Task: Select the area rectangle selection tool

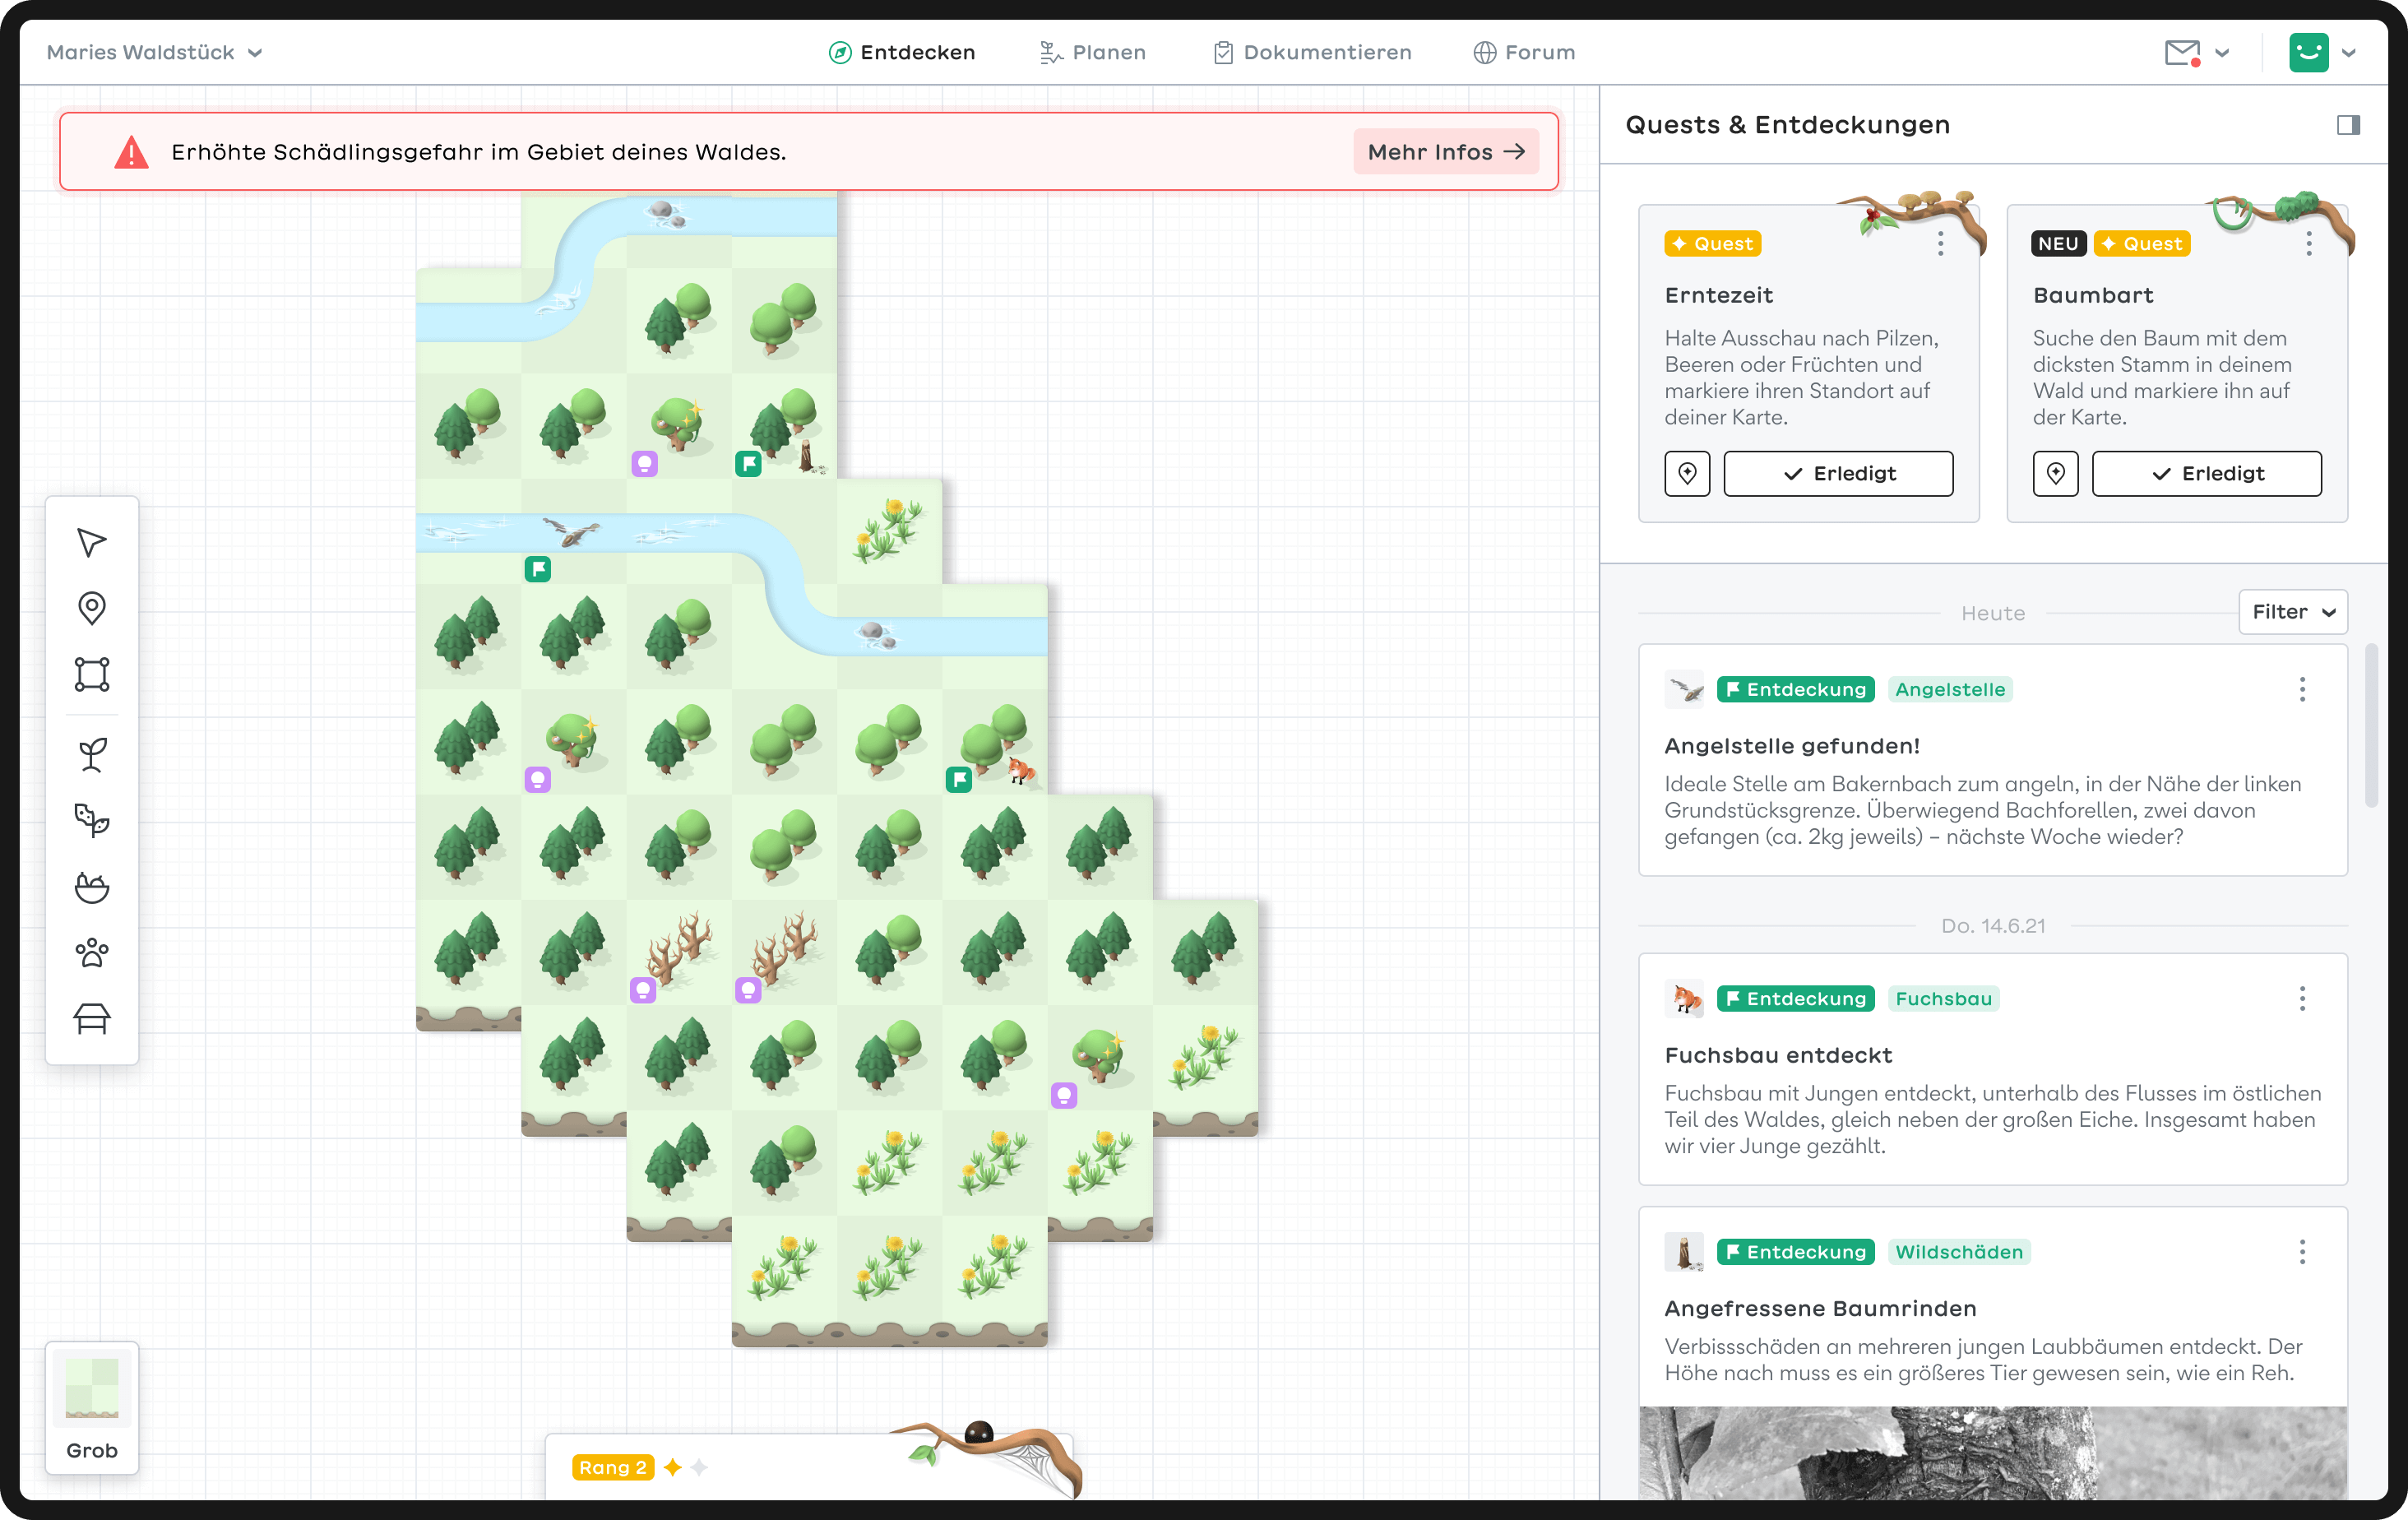Action: point(92,674)
